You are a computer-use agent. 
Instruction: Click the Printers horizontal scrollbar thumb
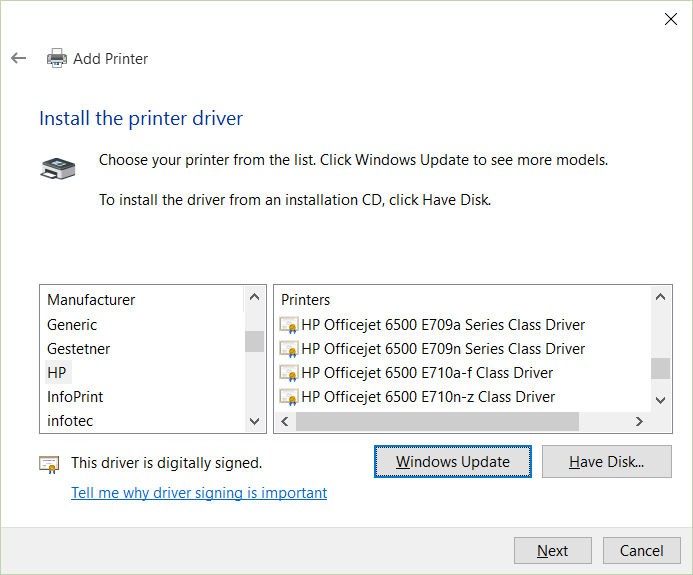[437, 421]
